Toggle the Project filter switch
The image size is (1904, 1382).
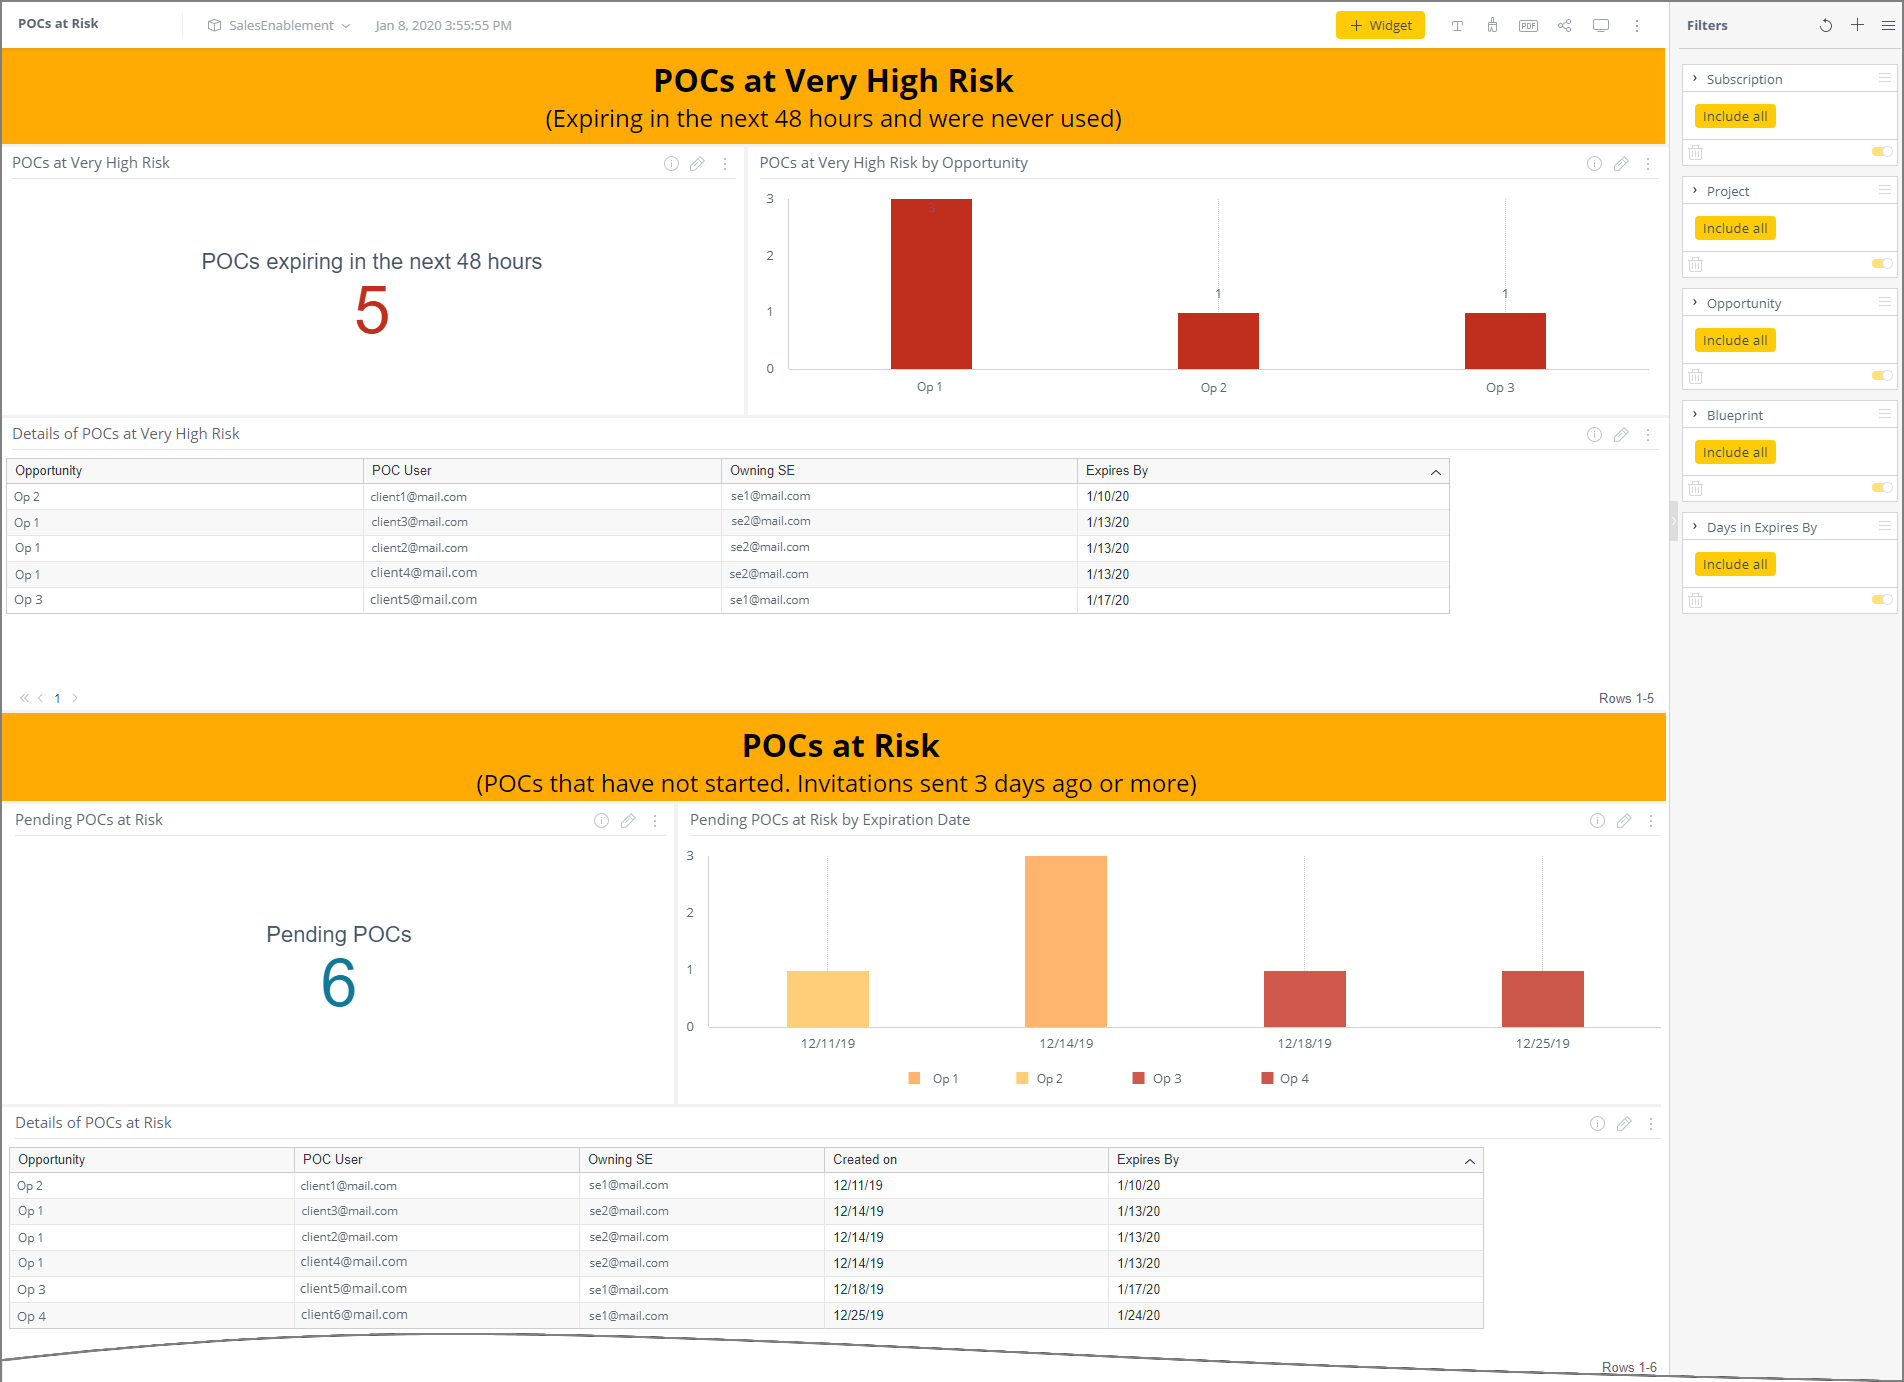coord(1882,264)
